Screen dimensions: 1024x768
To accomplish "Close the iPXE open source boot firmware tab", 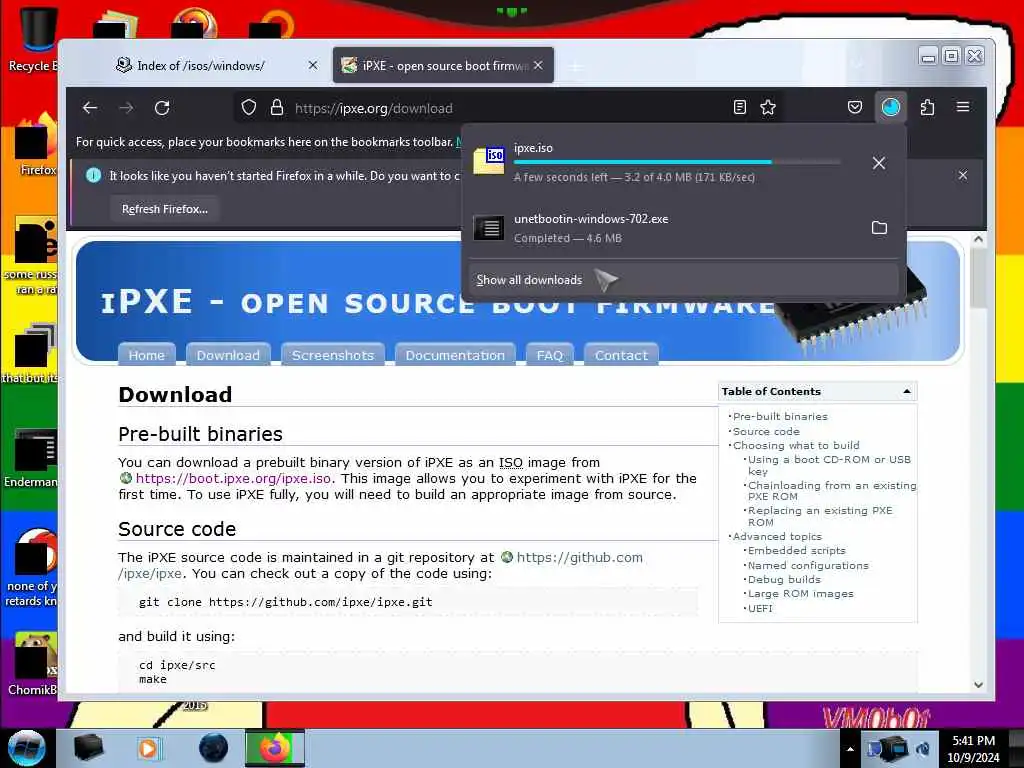I will 538,65.
